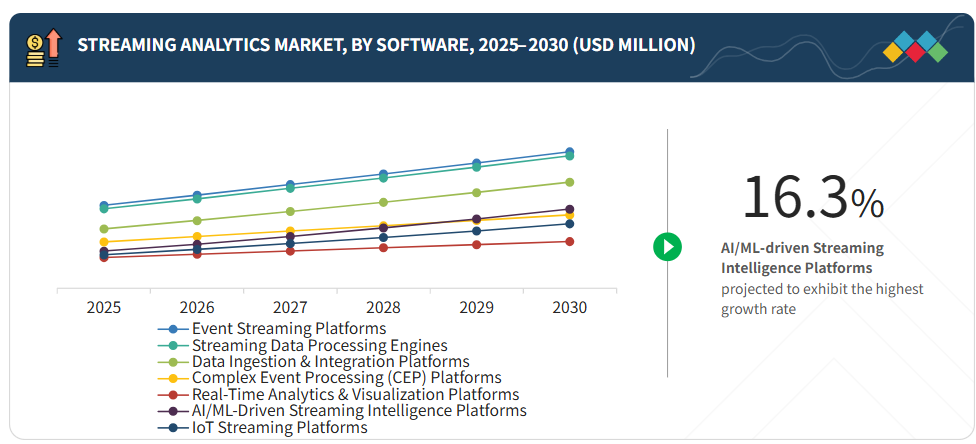Click the chart title heading text

tap(386, 45)
